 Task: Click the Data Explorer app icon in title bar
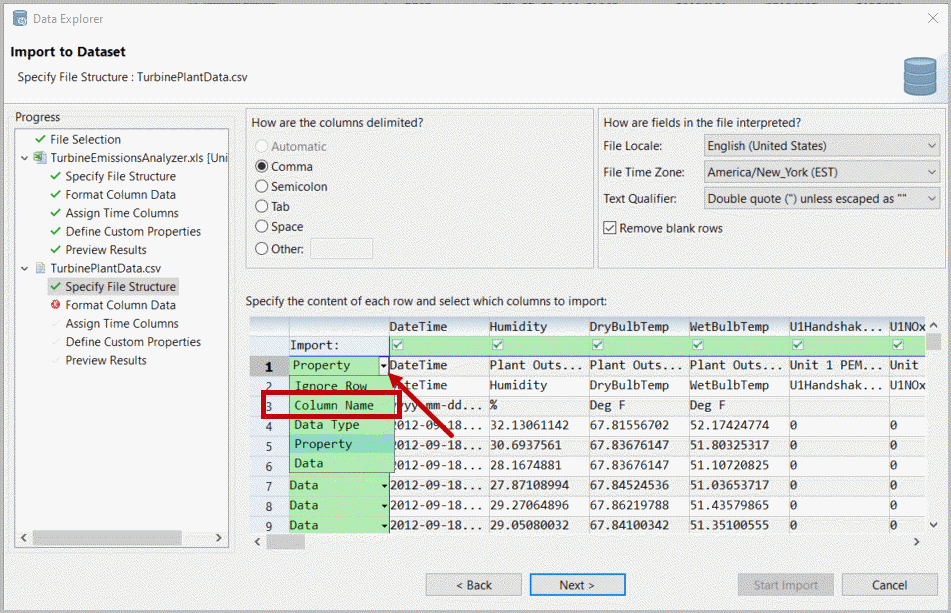19,19
